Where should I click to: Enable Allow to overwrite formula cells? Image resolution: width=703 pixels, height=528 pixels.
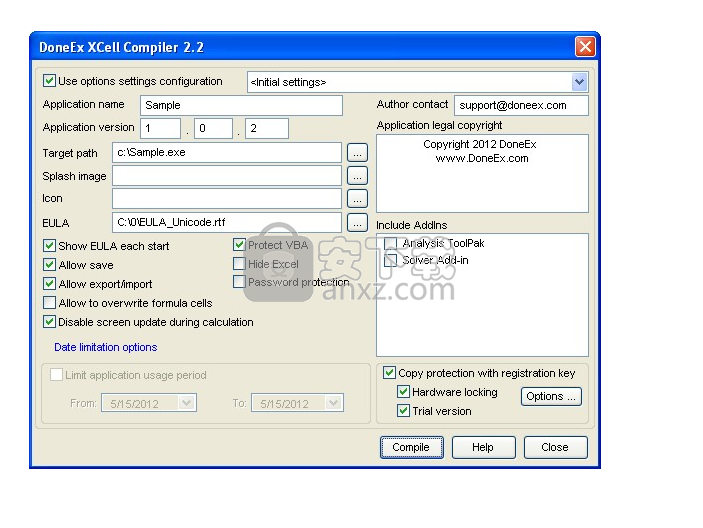[x=49, y=303]
